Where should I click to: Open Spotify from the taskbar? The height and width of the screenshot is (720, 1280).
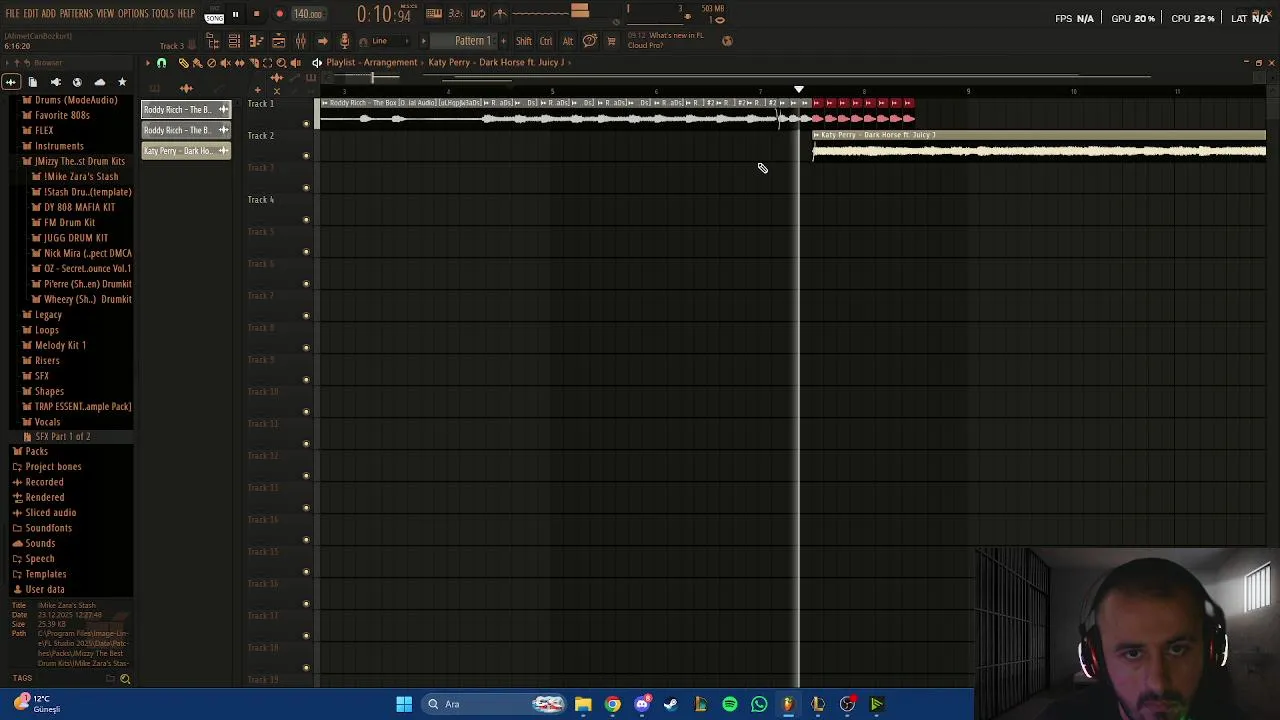729,704
